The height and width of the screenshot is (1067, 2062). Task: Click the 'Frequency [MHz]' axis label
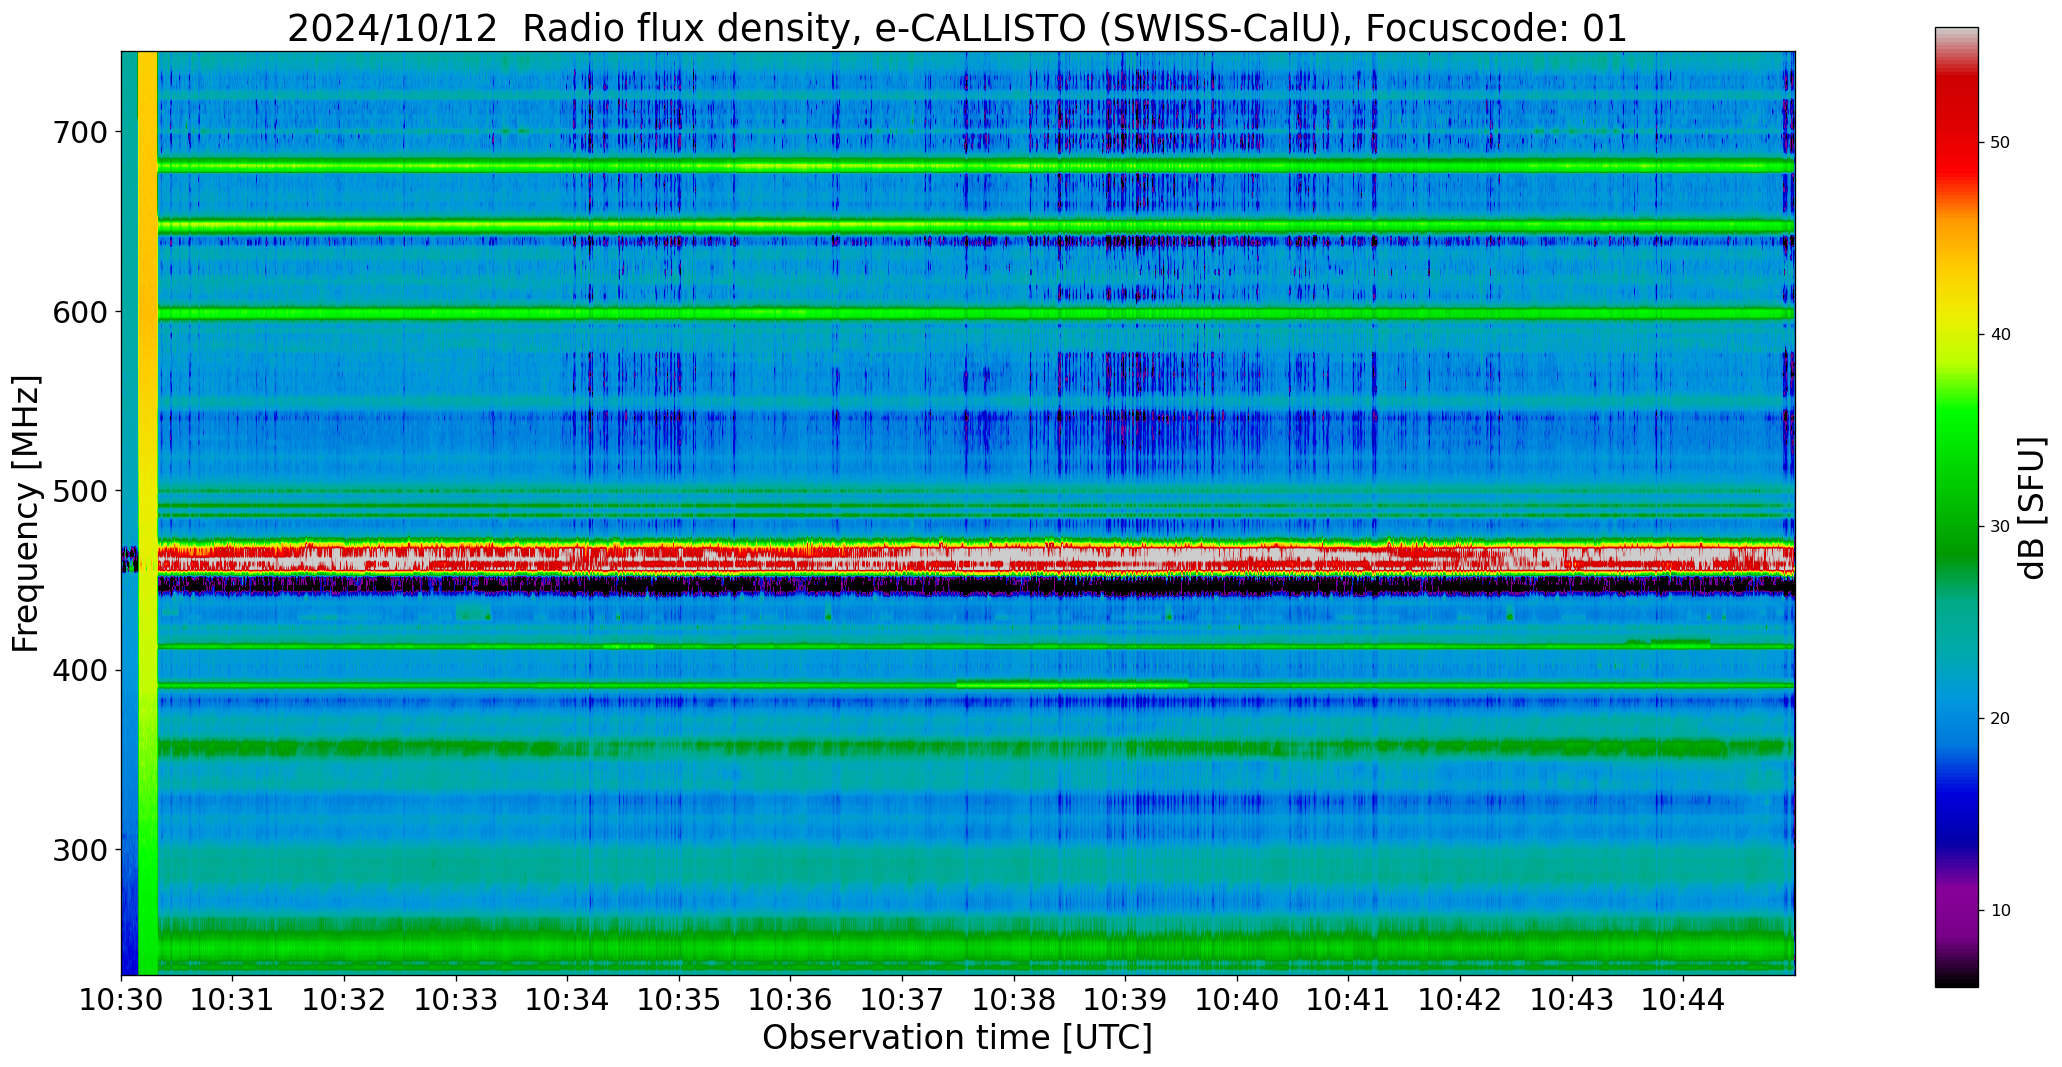26,513
